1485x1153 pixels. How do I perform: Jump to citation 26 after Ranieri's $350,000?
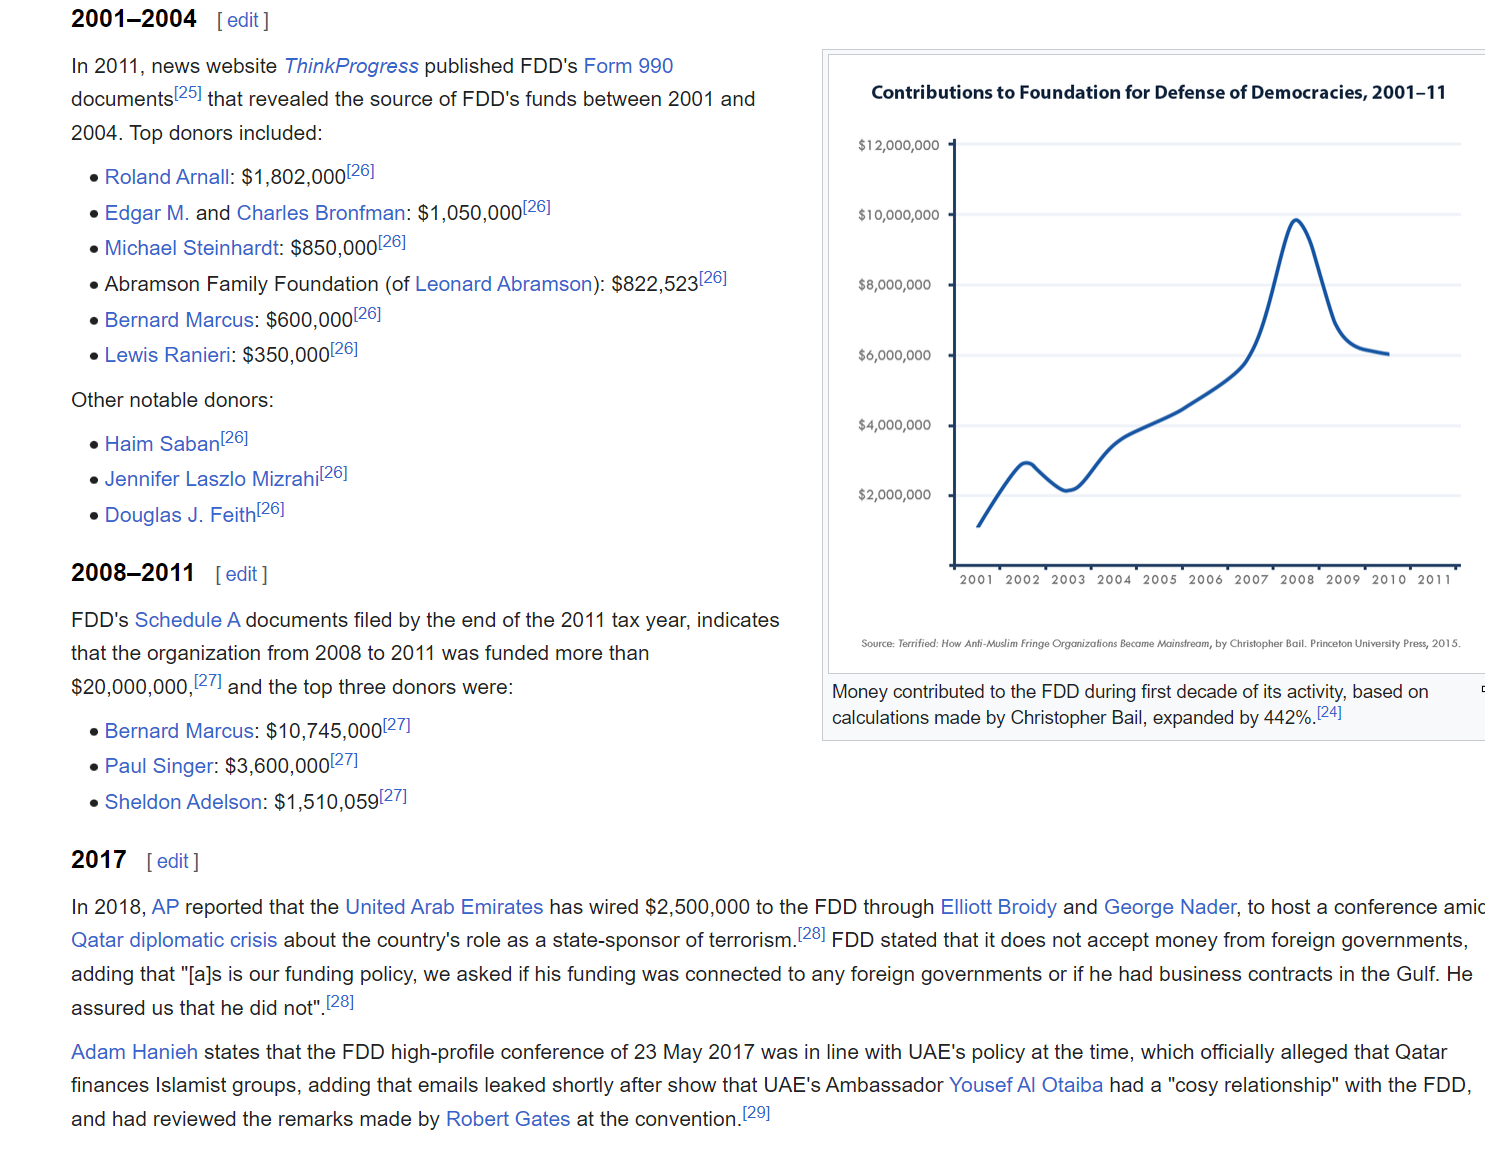(x=344, y=349)
